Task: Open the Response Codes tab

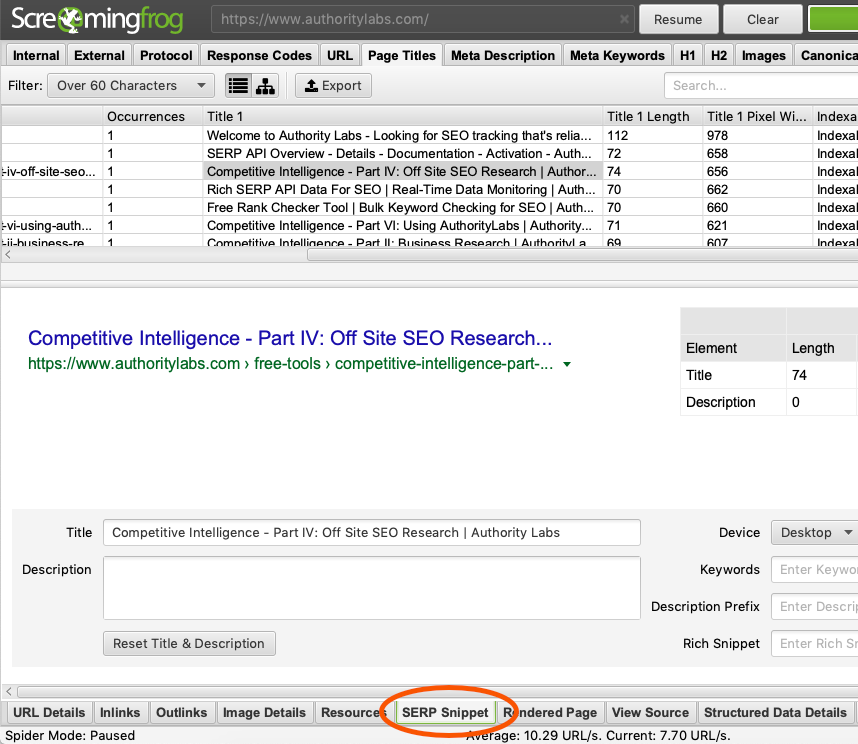Action: (259, 55)
